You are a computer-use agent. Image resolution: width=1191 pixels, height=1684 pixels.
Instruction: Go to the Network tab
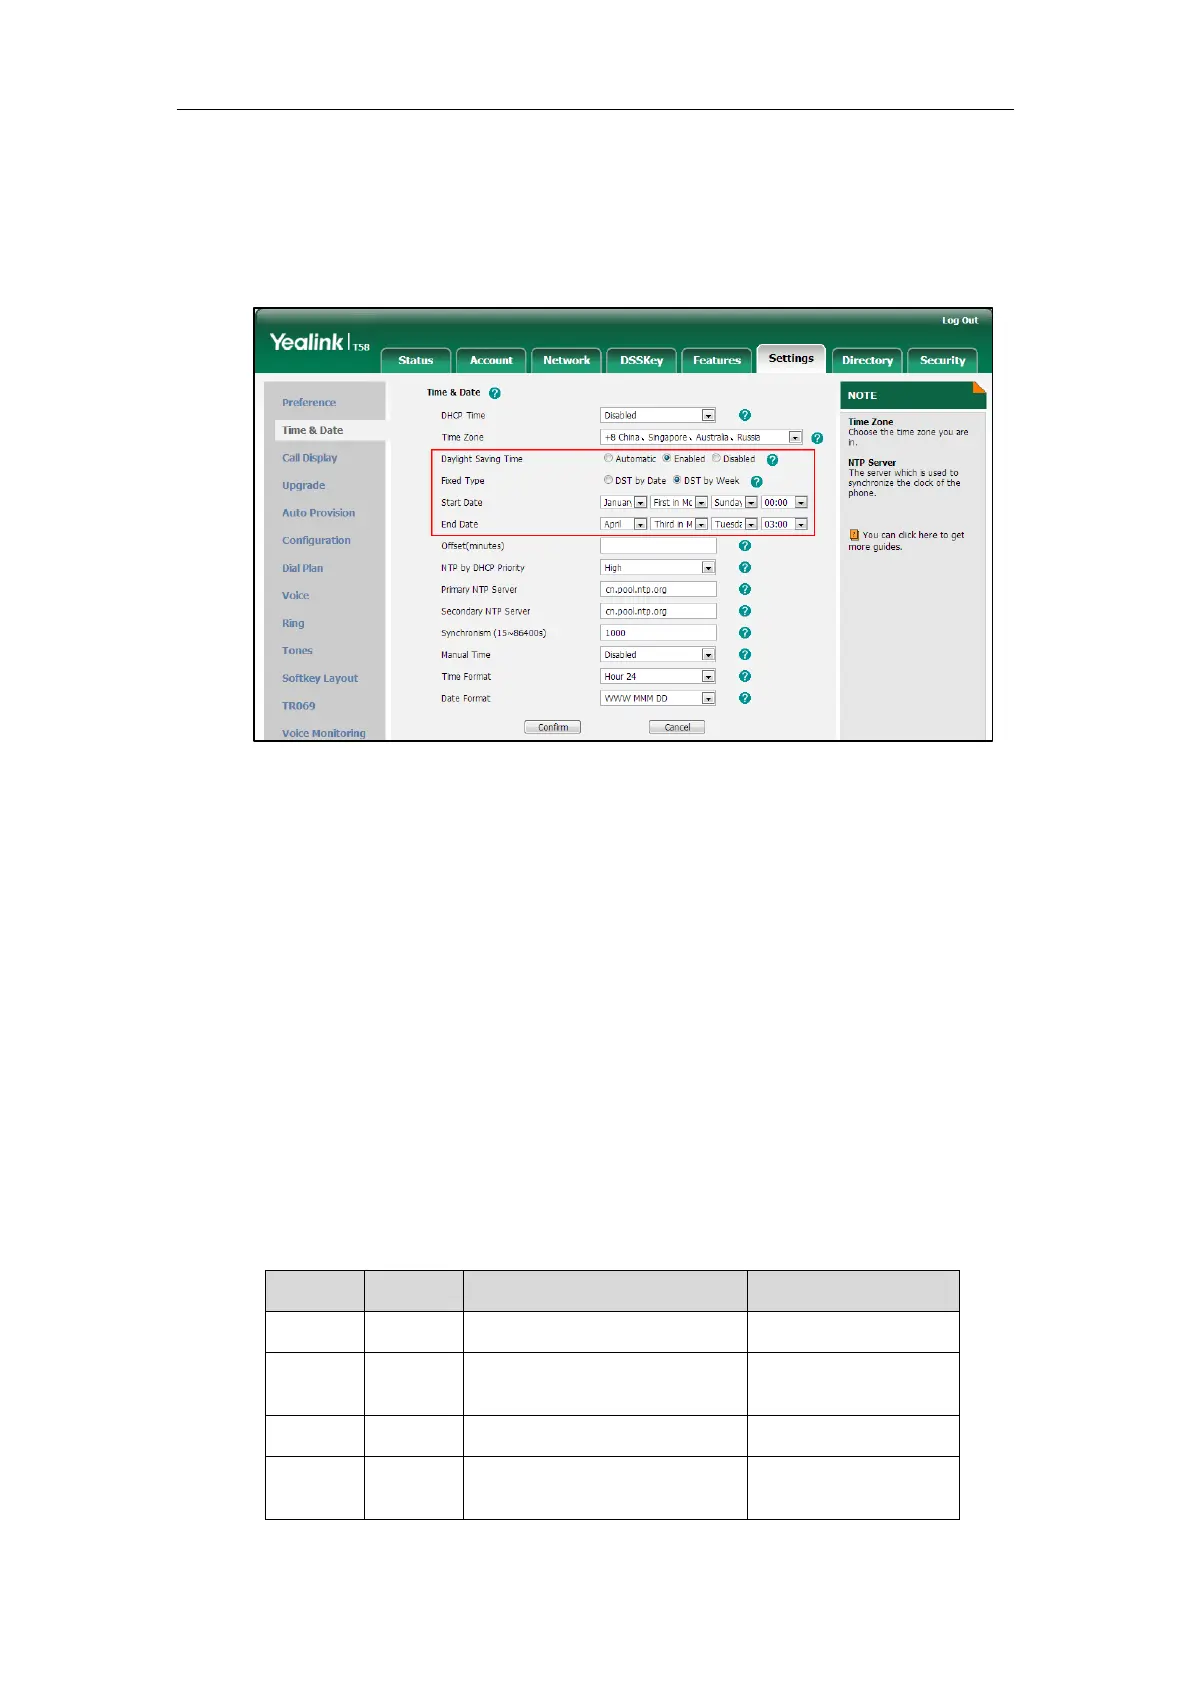(x=567, y=360)
